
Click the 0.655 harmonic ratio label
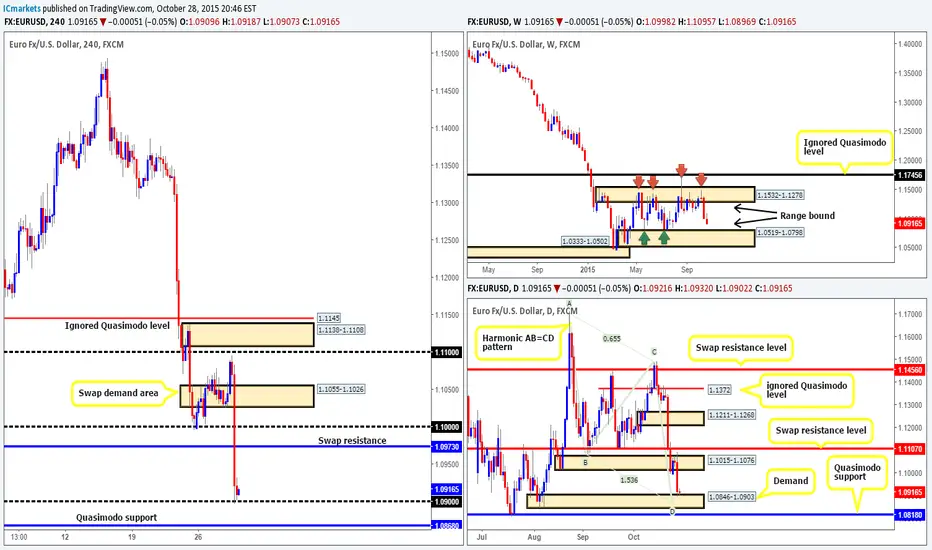pos(612,338)
